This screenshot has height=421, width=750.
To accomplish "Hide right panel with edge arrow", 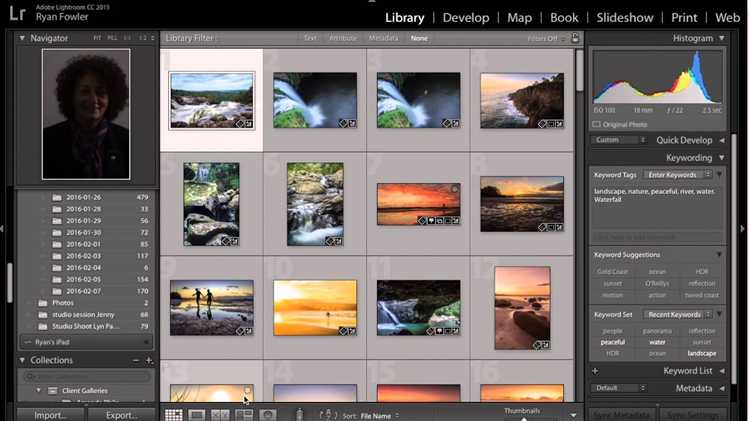I will pyautogui.click(x=743, y=229).
